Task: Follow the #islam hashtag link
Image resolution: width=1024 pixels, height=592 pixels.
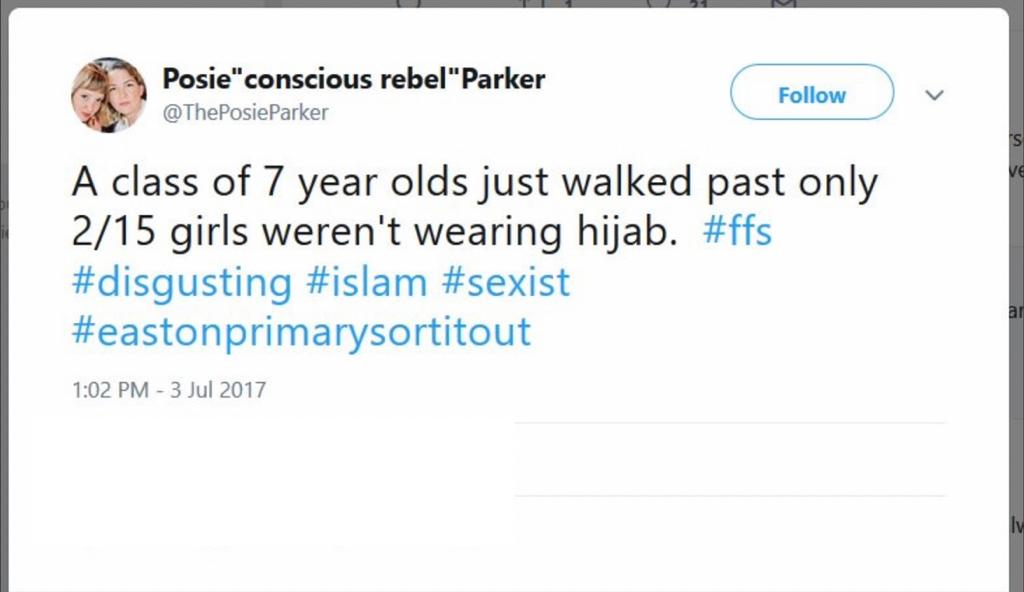Action: click(366, 282)
